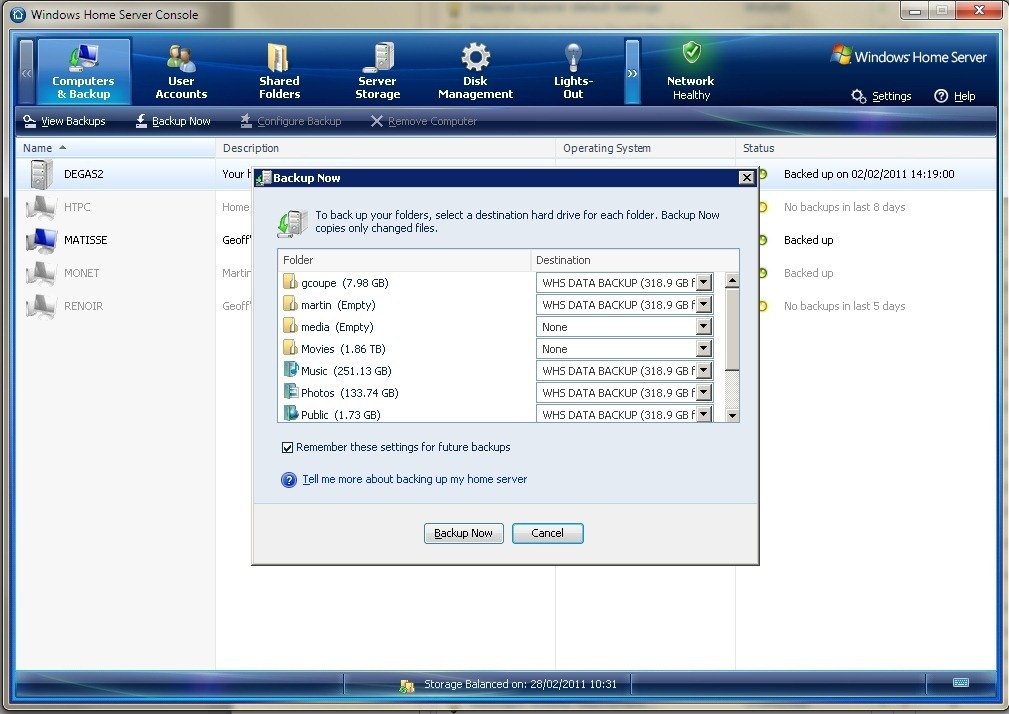The height and width of the screenshot is (714, 1009).
Task: Click the keyboard icon in the status bar
Action: [x=961, y=682]
